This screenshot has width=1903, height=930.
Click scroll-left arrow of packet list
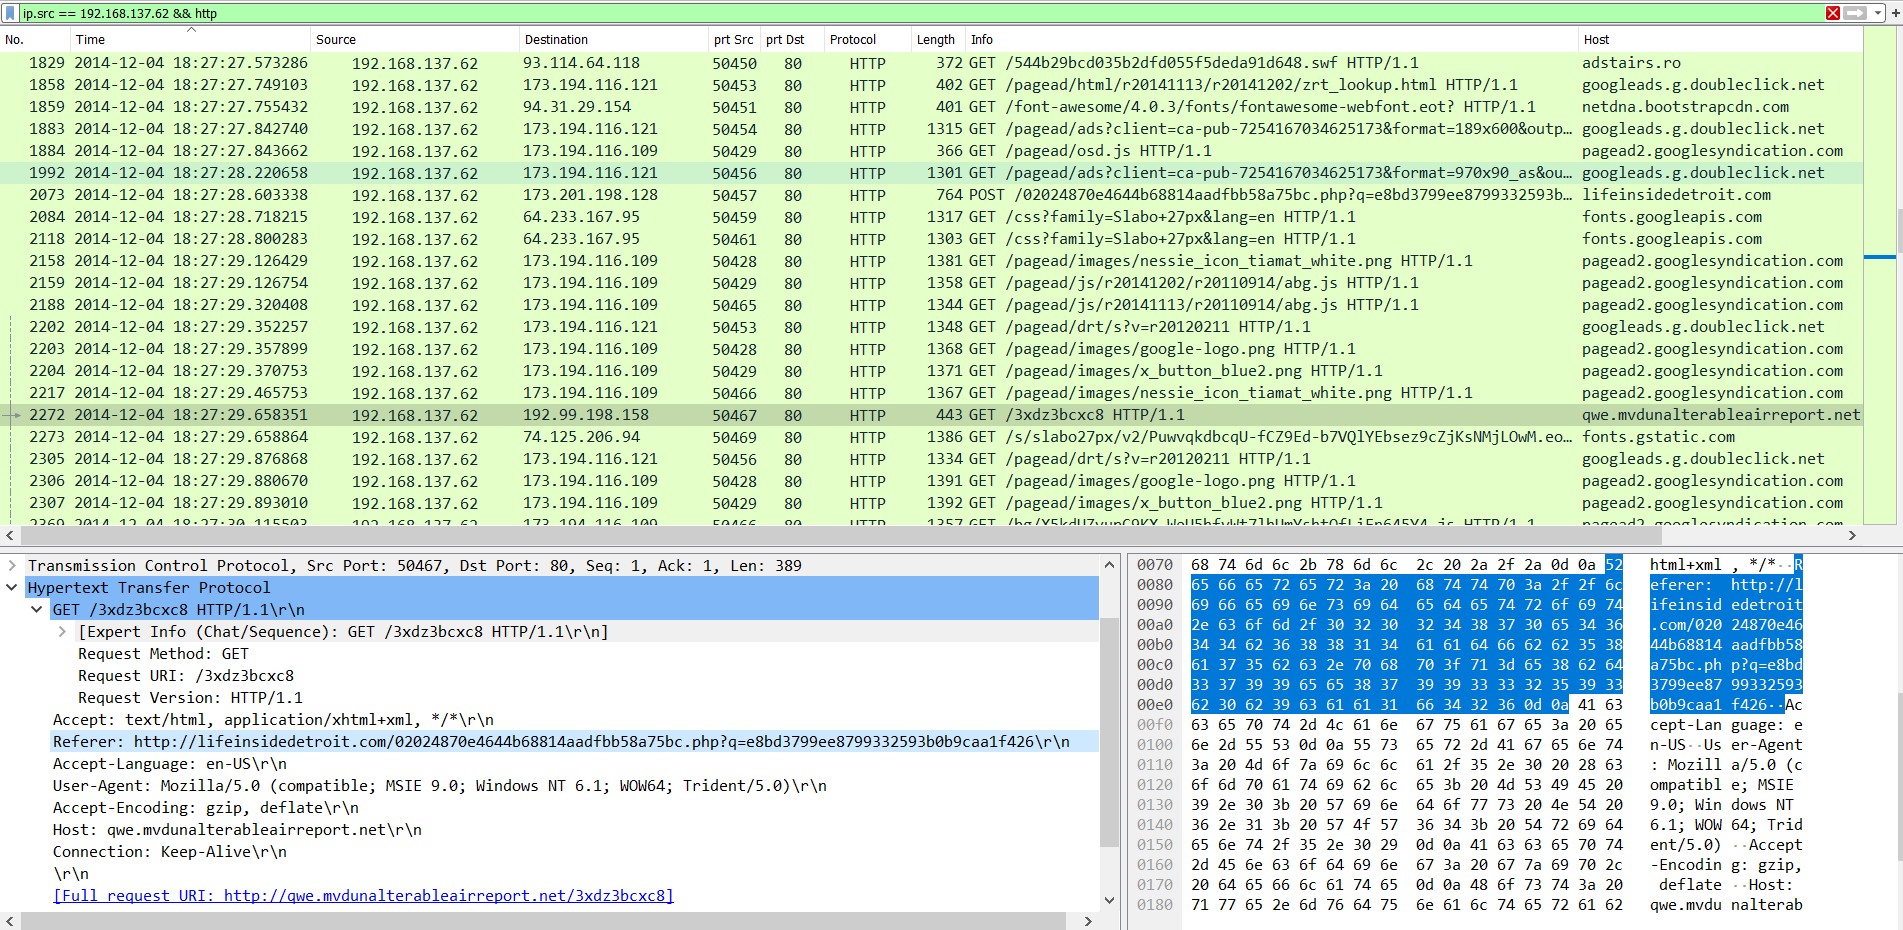[9, 535]
